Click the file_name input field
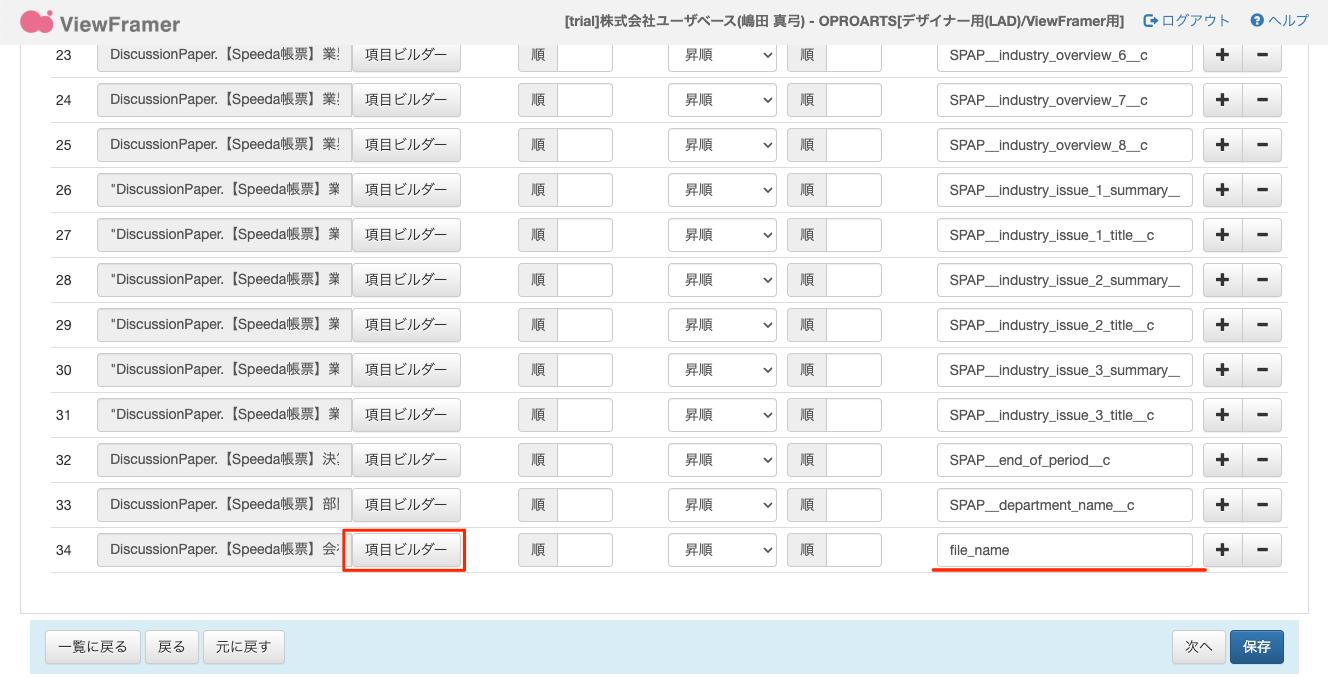The width and height of the screenshot is (1328, 678). [x=1064, y=550]
